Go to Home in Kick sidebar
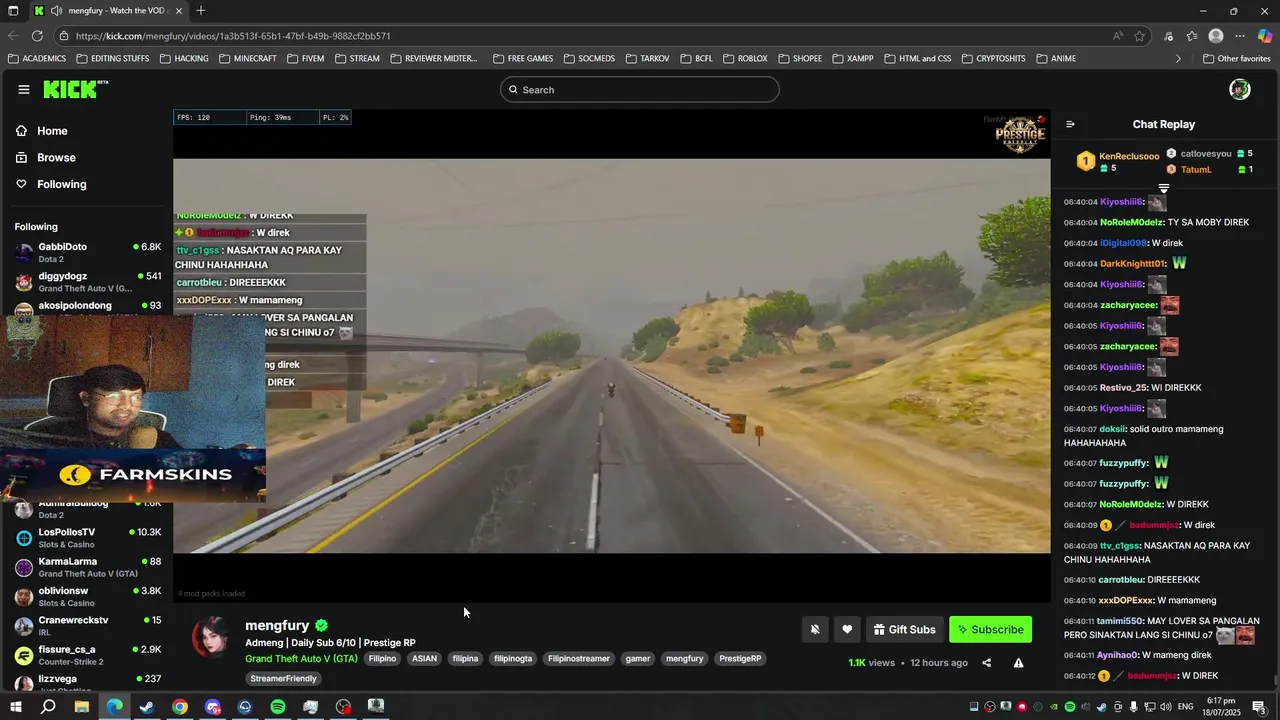 tap(41, 131)
